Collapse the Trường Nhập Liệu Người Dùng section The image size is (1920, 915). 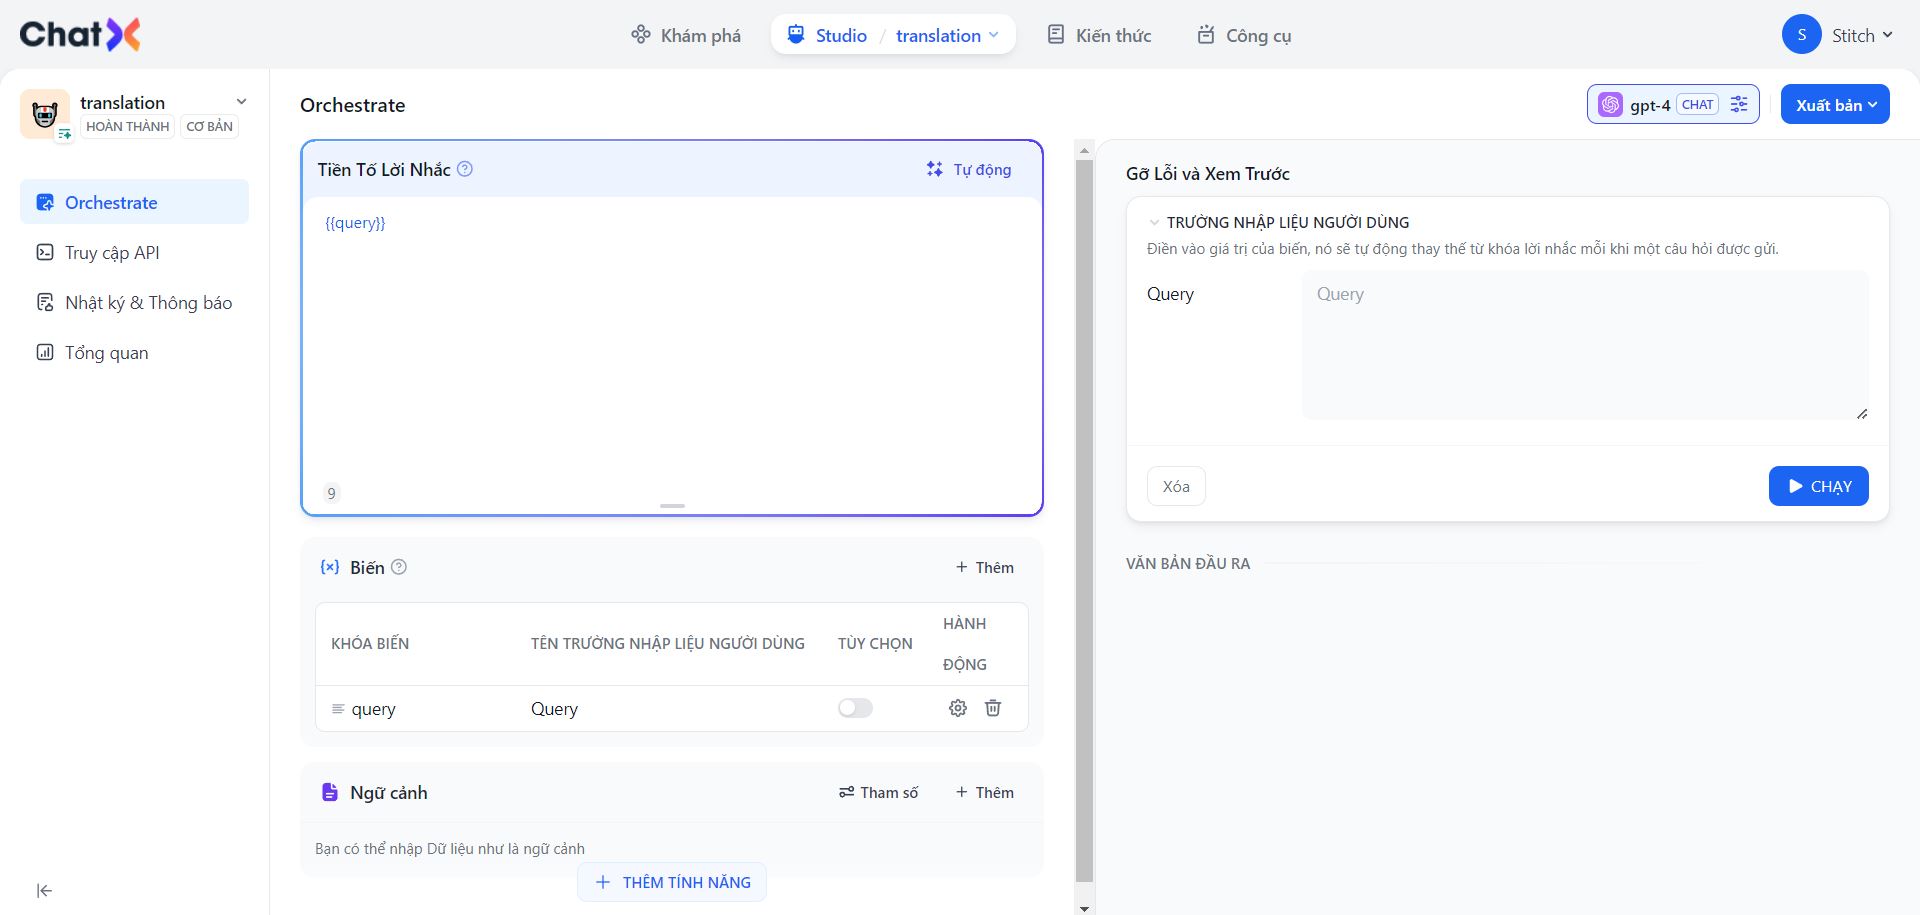[x=1155, y=223]
